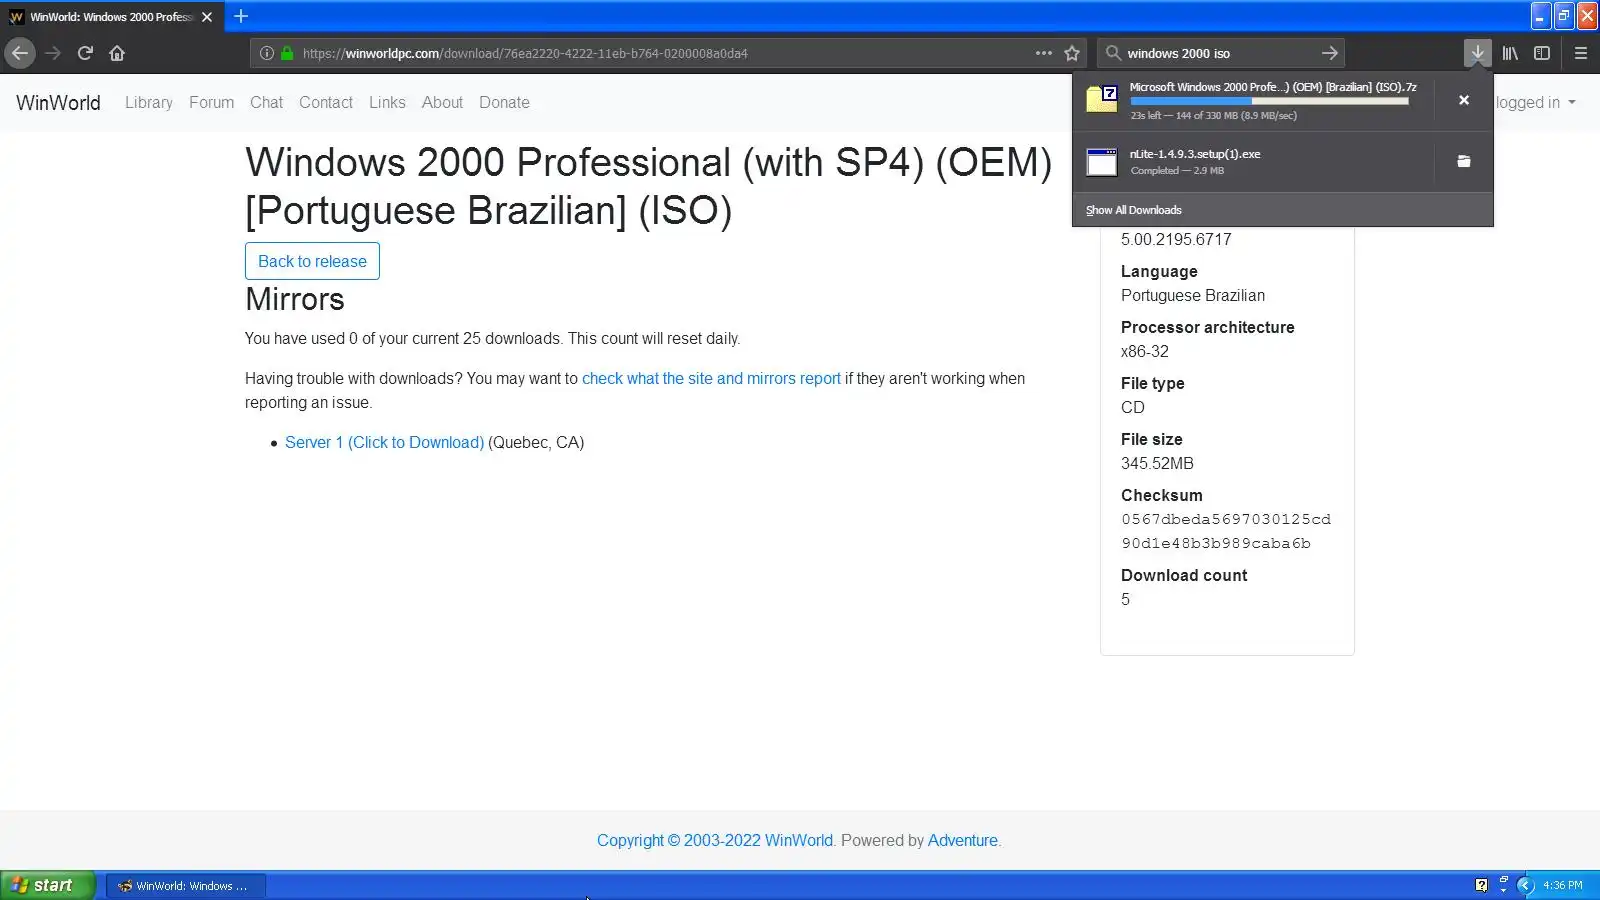Download from Server 1 link

[x=384, y=442]
